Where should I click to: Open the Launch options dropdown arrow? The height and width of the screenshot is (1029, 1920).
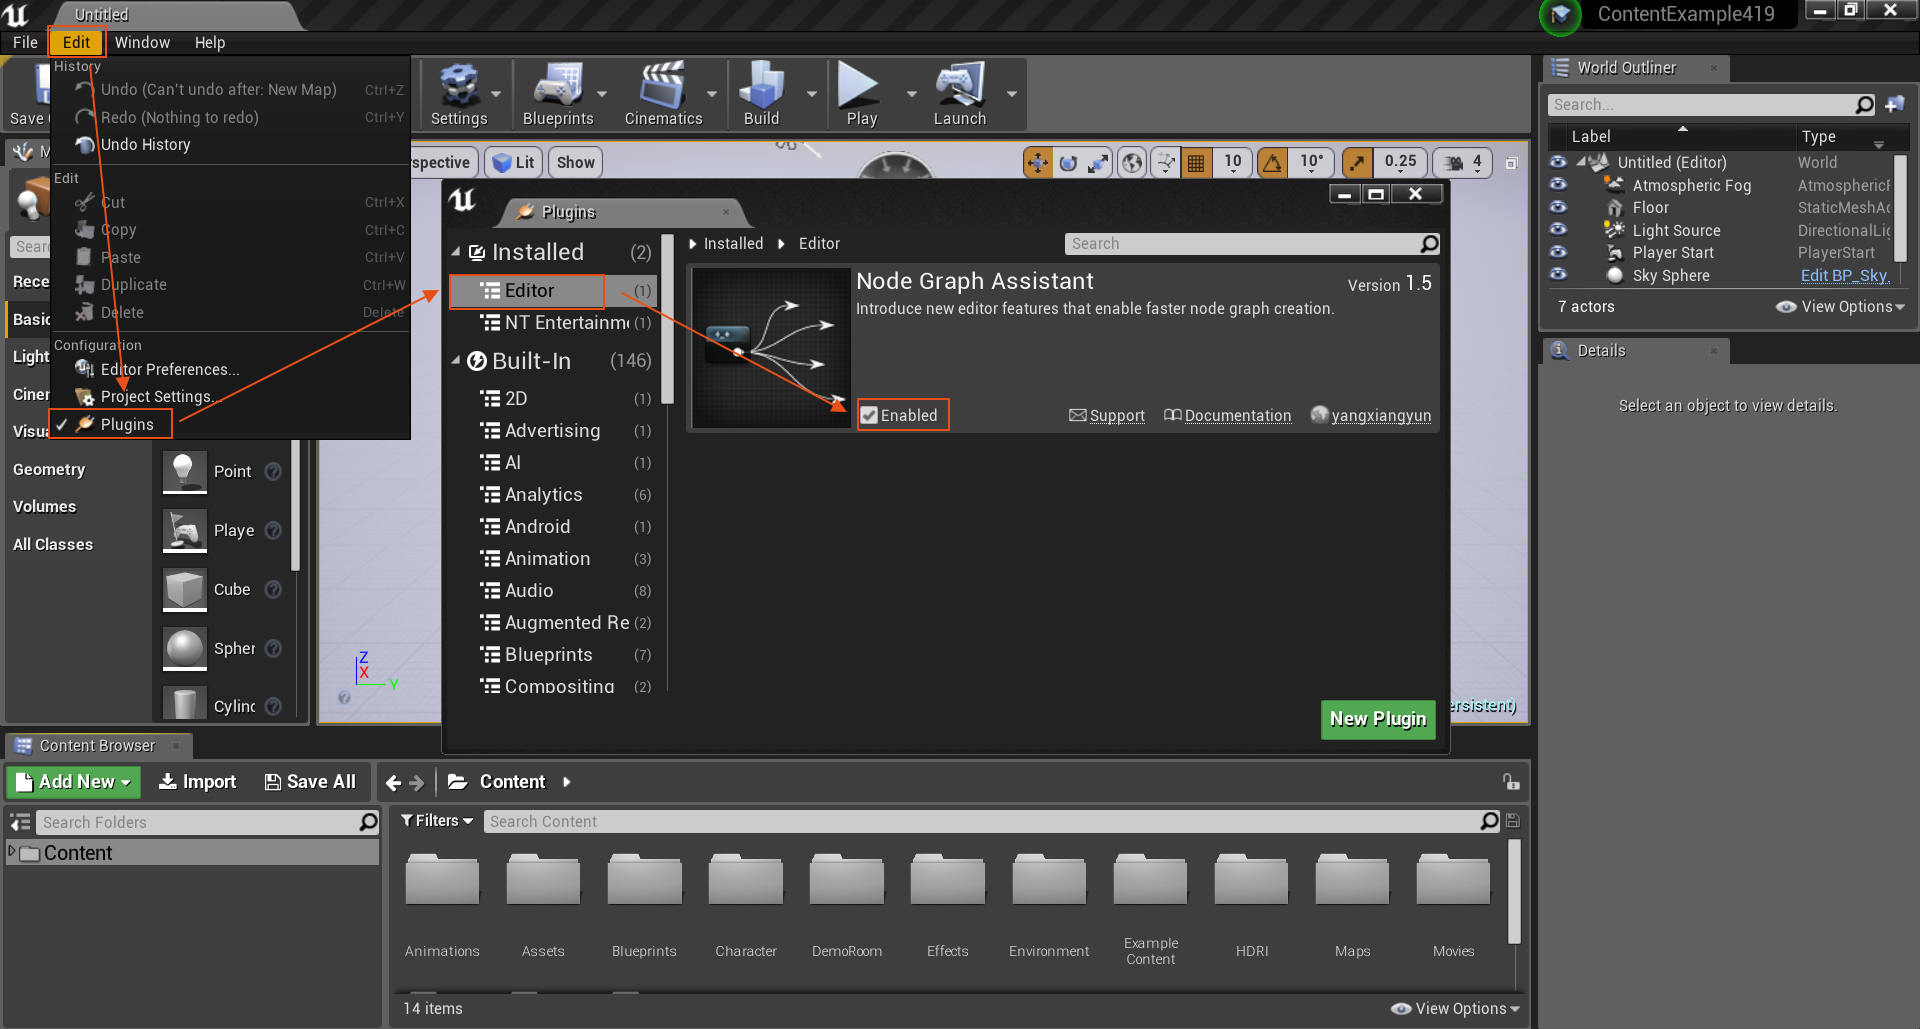click(x=1011, y=94)
